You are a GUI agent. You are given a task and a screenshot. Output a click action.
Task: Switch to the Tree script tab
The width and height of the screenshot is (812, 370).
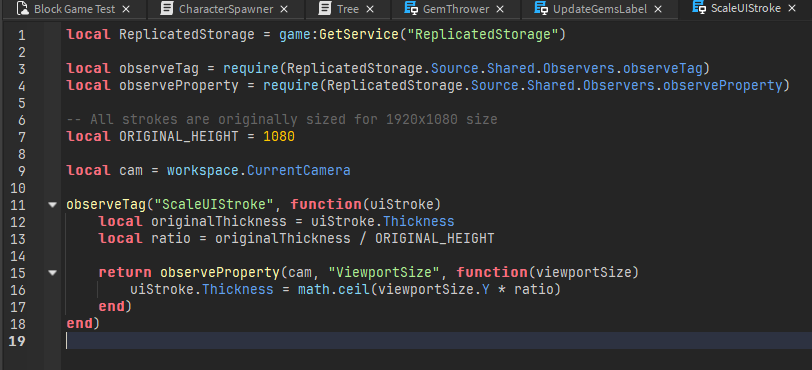click(346, 9)
